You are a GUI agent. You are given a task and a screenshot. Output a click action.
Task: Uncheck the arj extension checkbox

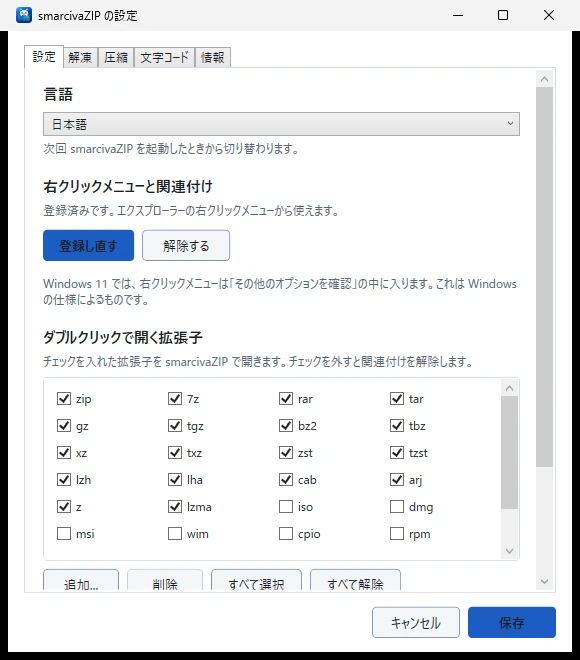[397, 479]
